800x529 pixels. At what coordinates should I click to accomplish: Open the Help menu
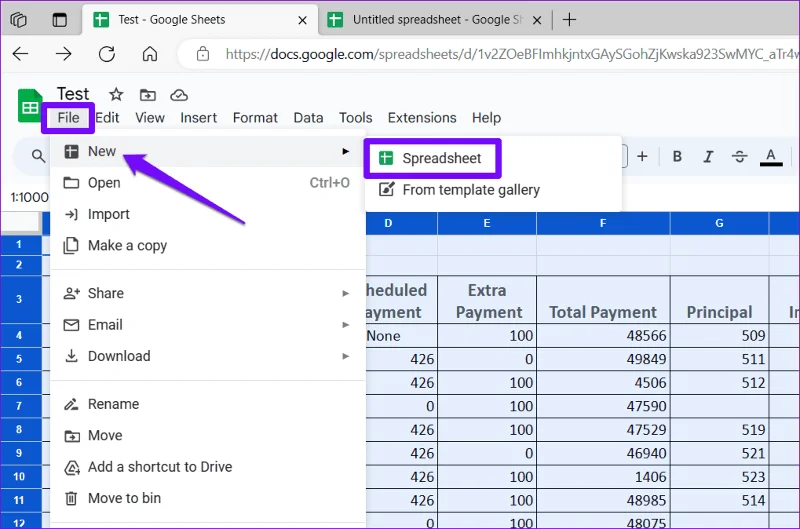tap(486, 118)
